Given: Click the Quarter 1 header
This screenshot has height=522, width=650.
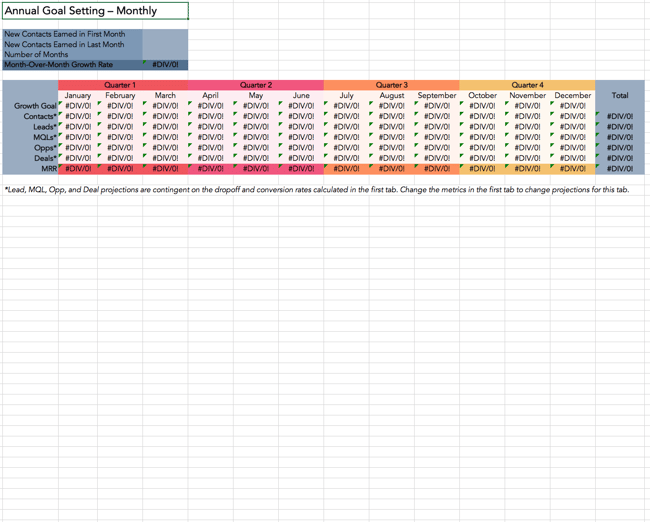Looking at the screenshot, I should 123,85.
